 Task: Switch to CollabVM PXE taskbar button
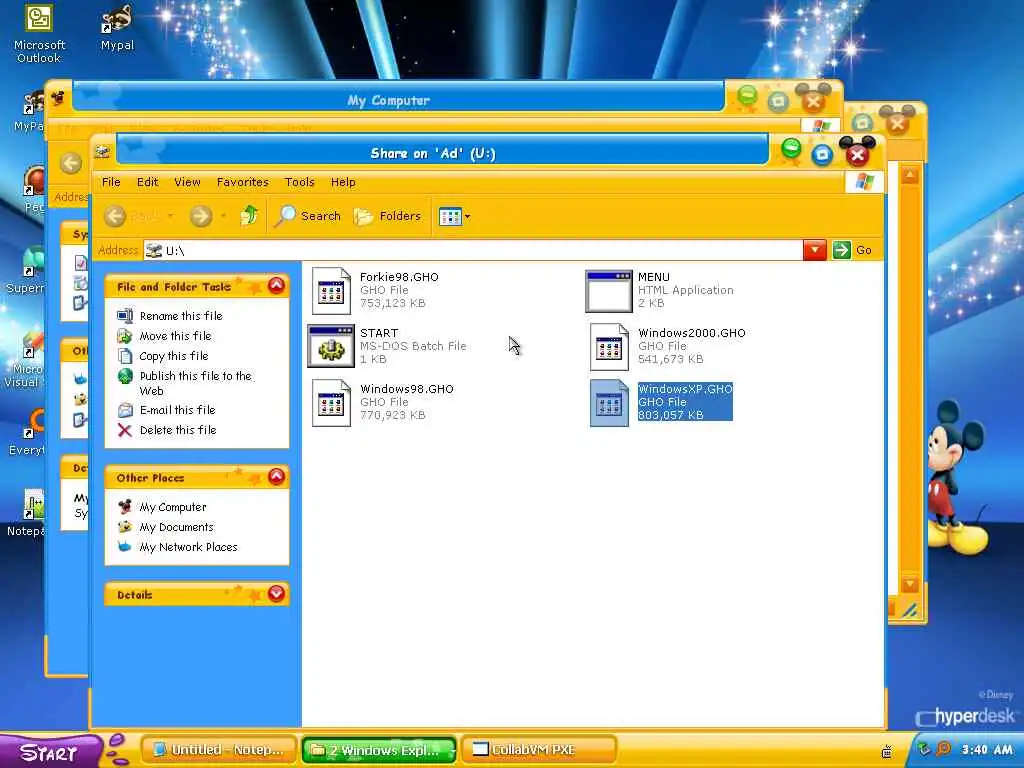pyautogui.click(x=539, y=750)
